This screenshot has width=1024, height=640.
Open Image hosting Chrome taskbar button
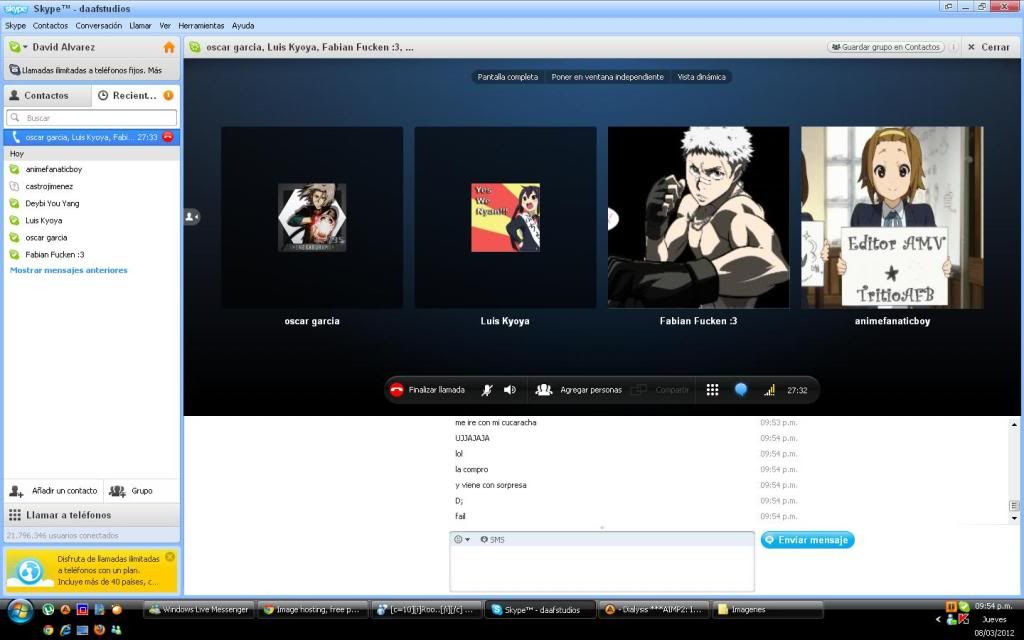pyautogui.click(x=313, y=609)
